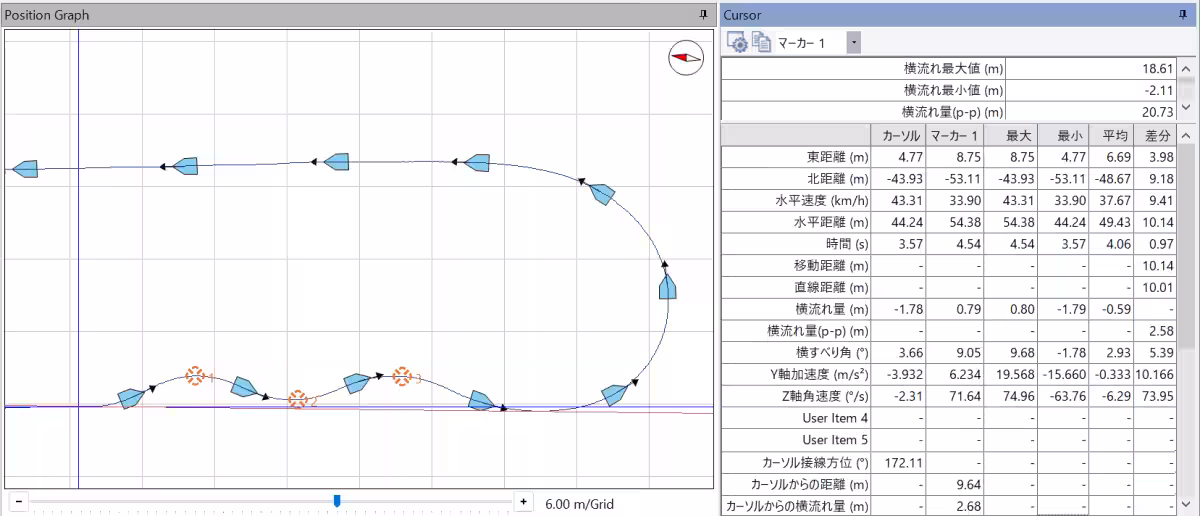1200x516 pixels.
Task: Select orange marker 1 on the trajectory
Action: click(x=195, y=375)
